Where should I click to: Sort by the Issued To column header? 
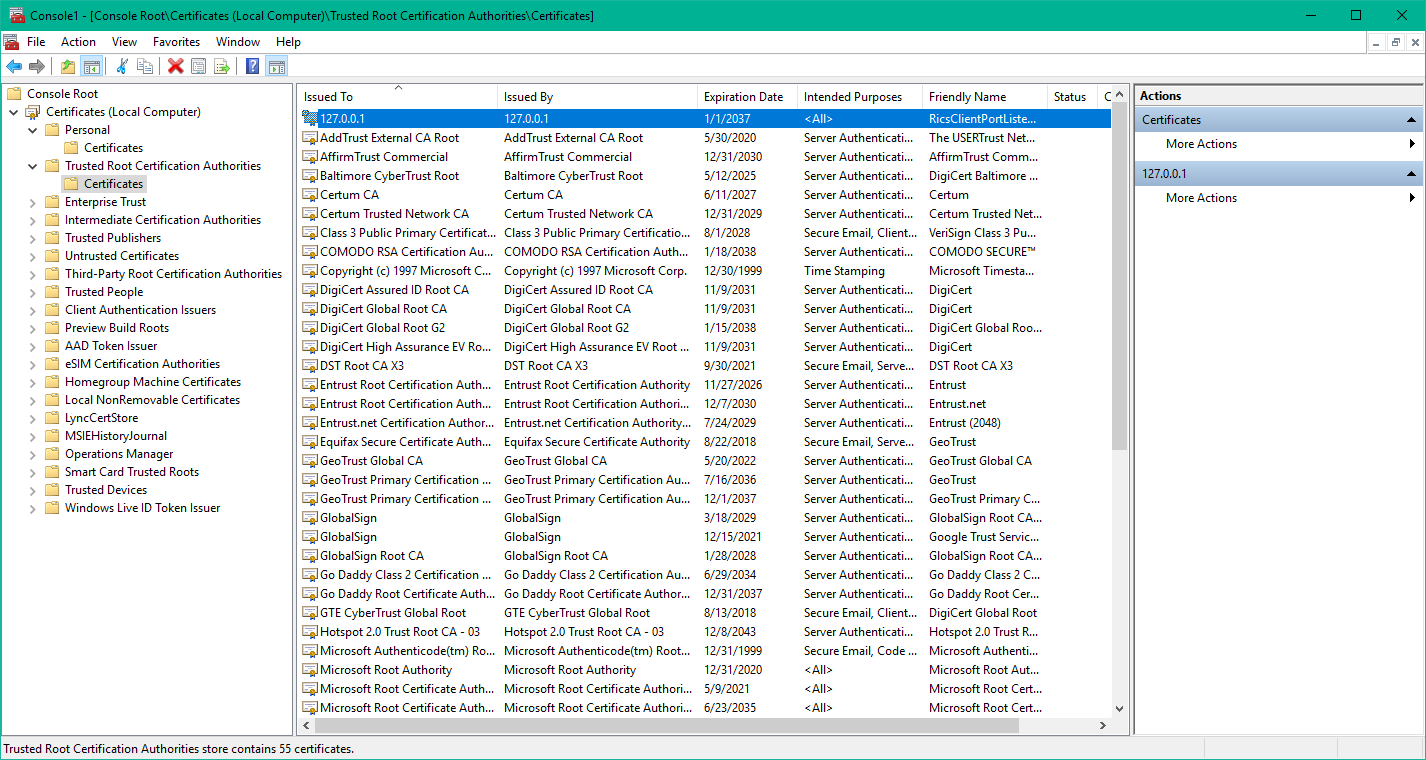pyautogui.click(x=398, y=97)
